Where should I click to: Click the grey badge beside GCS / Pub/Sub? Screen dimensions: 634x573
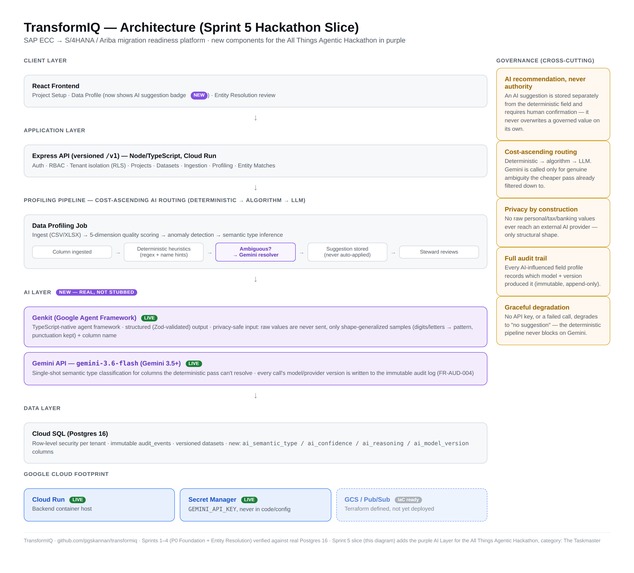point(408,500)
